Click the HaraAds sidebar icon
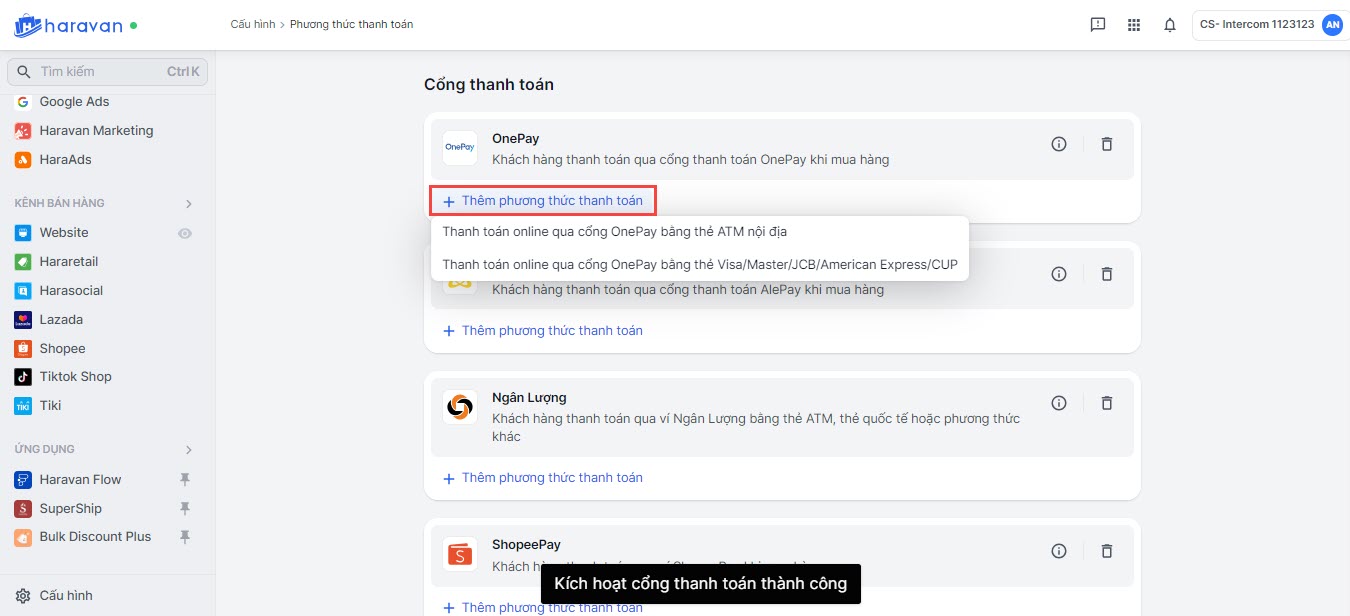 tap(23, 160)
